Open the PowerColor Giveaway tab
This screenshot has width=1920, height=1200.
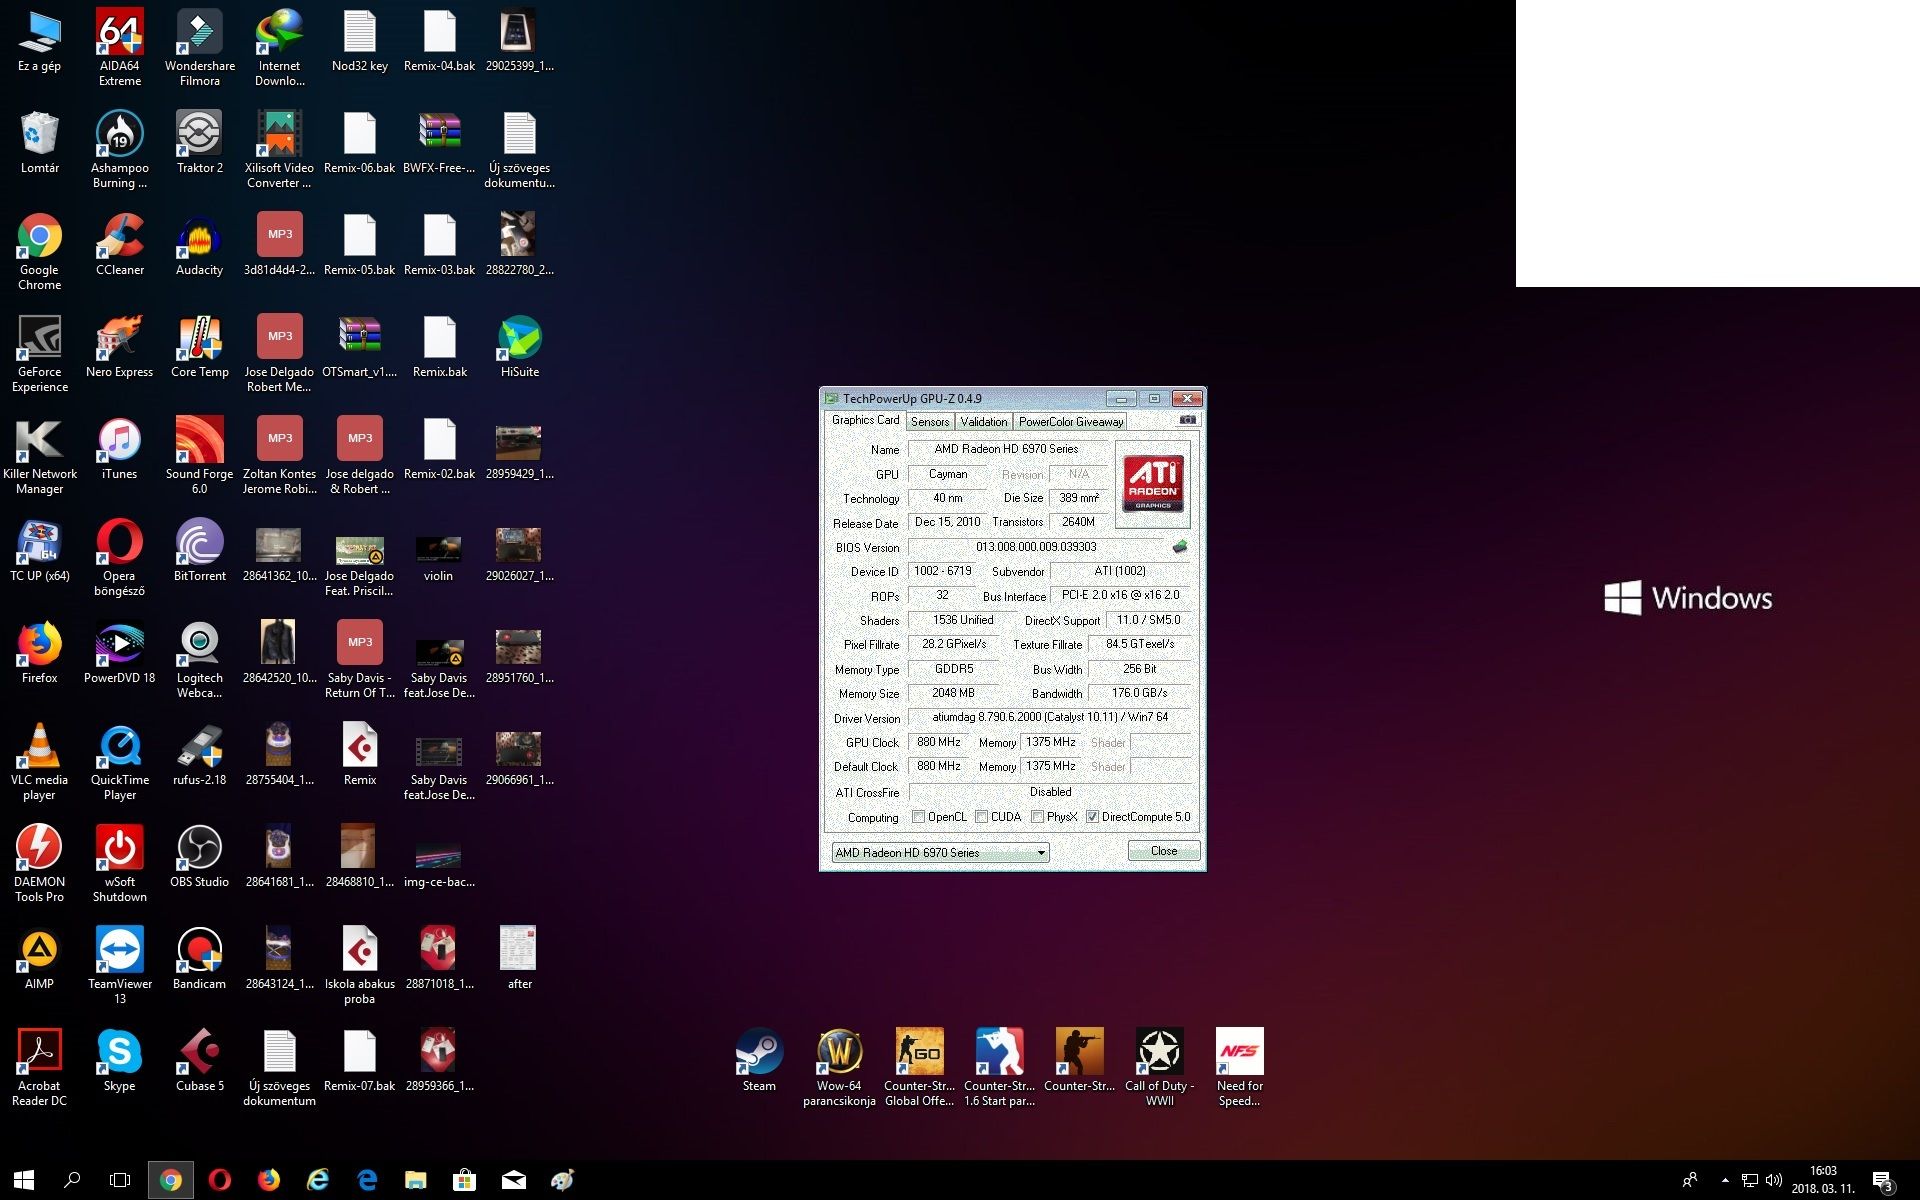pyautogui.click(x=1070, y=422)
